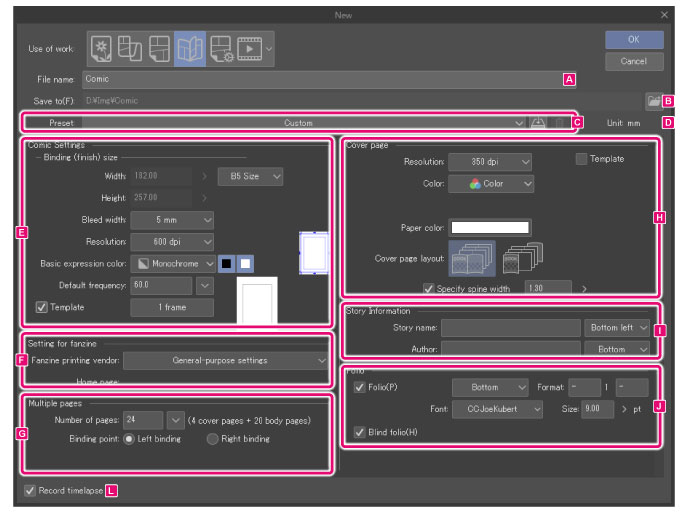The width and height of the screenshot is (693, 512).
Task: Click the 1 frame template button
Action: pyautogui.click(x=172, y=307)
